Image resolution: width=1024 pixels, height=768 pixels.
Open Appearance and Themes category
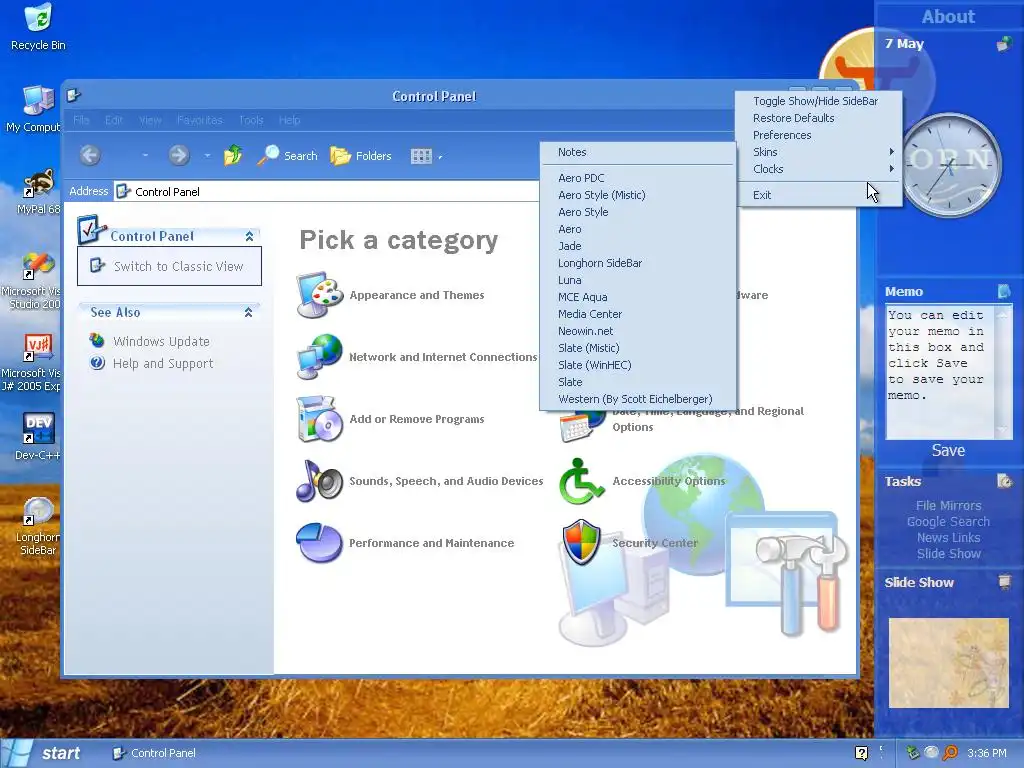click(x=417, y=295)
